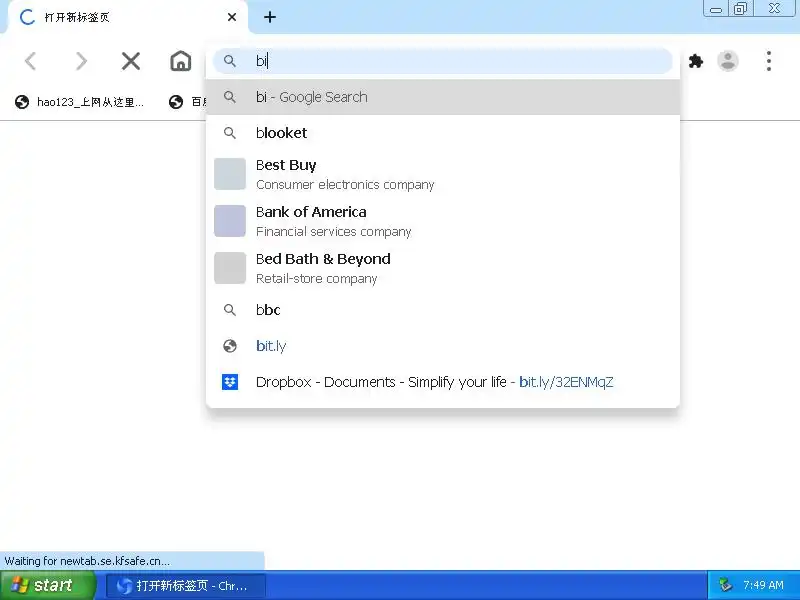Image resolution: width=800 pixels, height=600 pixels.
Task: Select Bank of America suggestion
Action: click(x=442, y=221)
